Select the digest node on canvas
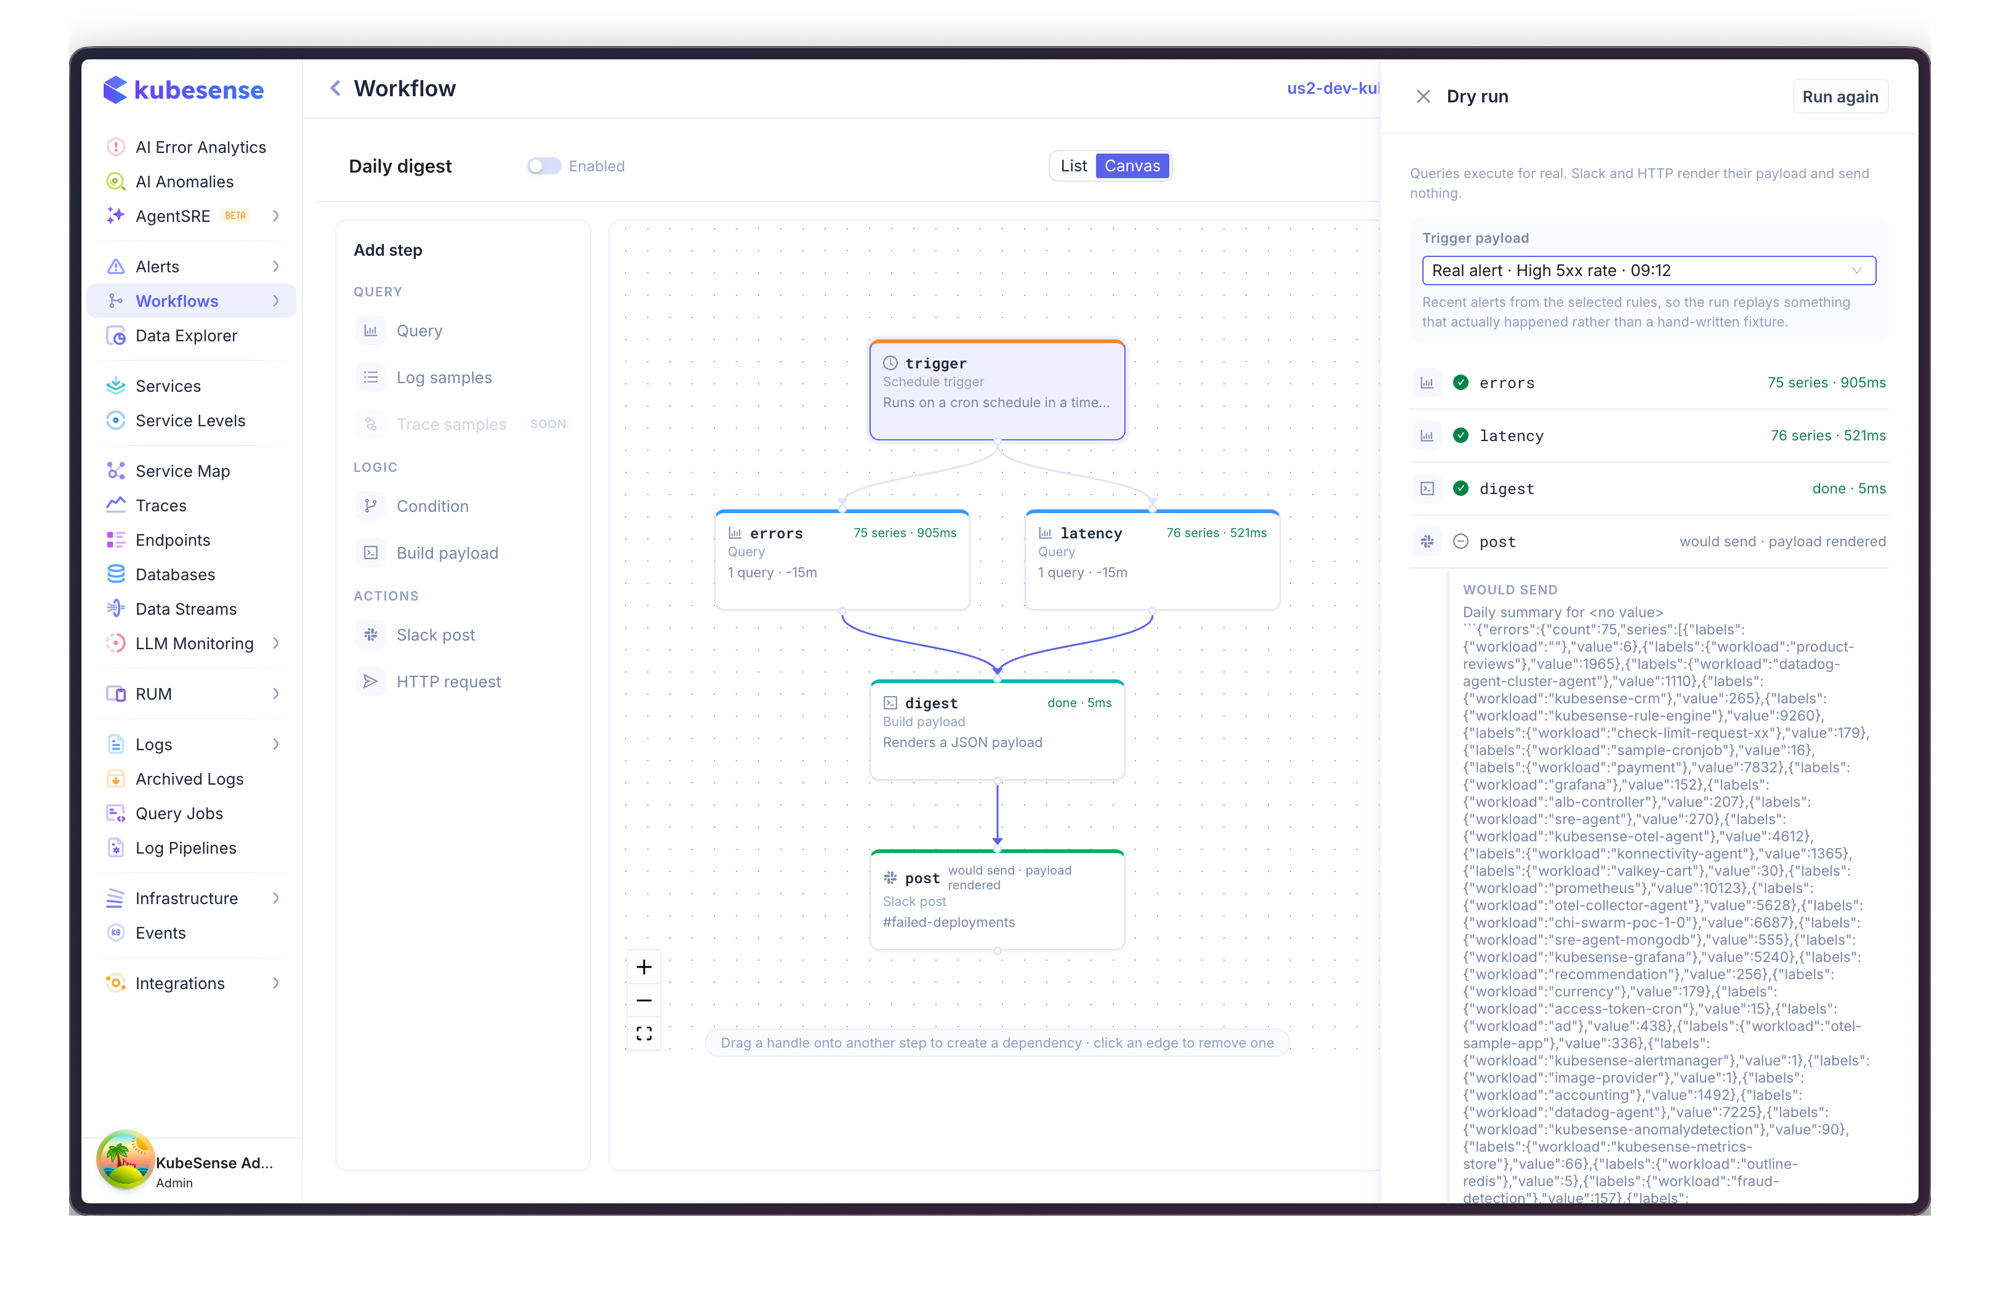This screenshot has height=1307, width=2000. click(x=997, y=730)
